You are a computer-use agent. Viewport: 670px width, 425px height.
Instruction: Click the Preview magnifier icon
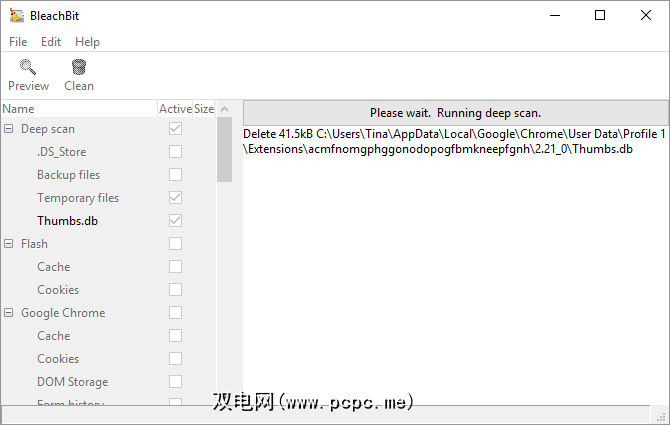click(28, 68)
